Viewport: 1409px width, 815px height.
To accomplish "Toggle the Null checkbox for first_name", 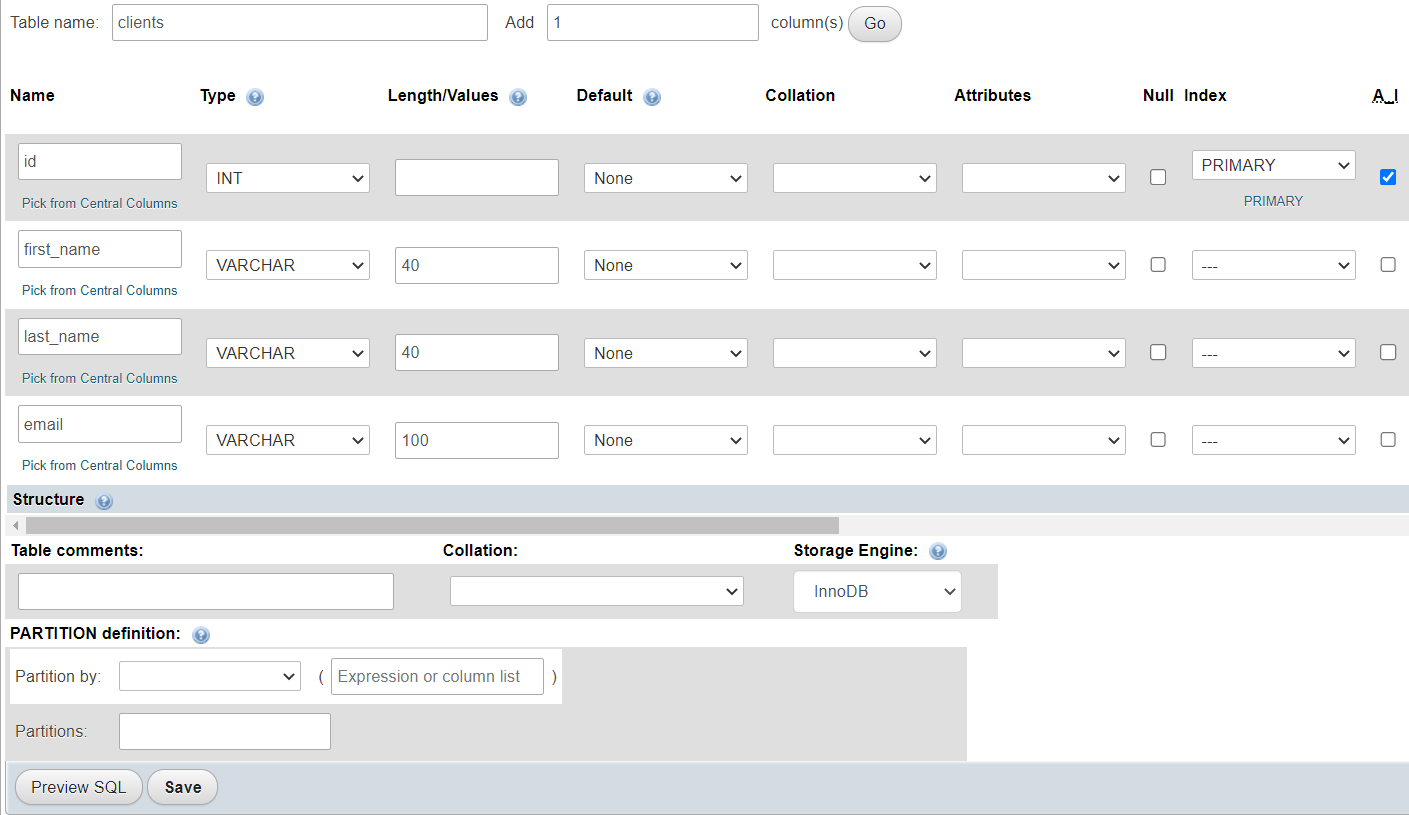I will coord(1158,265).
